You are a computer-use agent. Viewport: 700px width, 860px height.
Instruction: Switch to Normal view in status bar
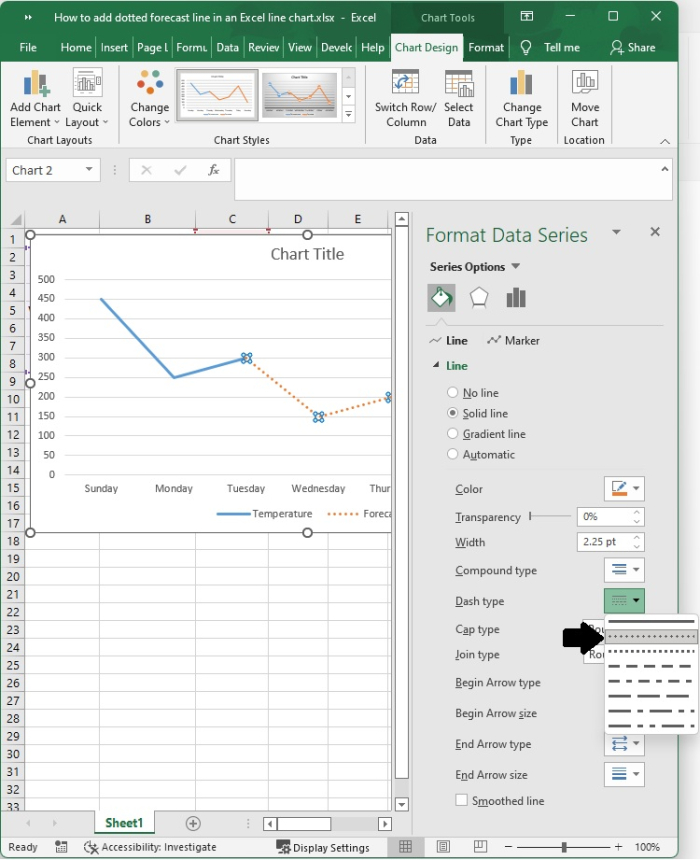(x=405, y=847)
